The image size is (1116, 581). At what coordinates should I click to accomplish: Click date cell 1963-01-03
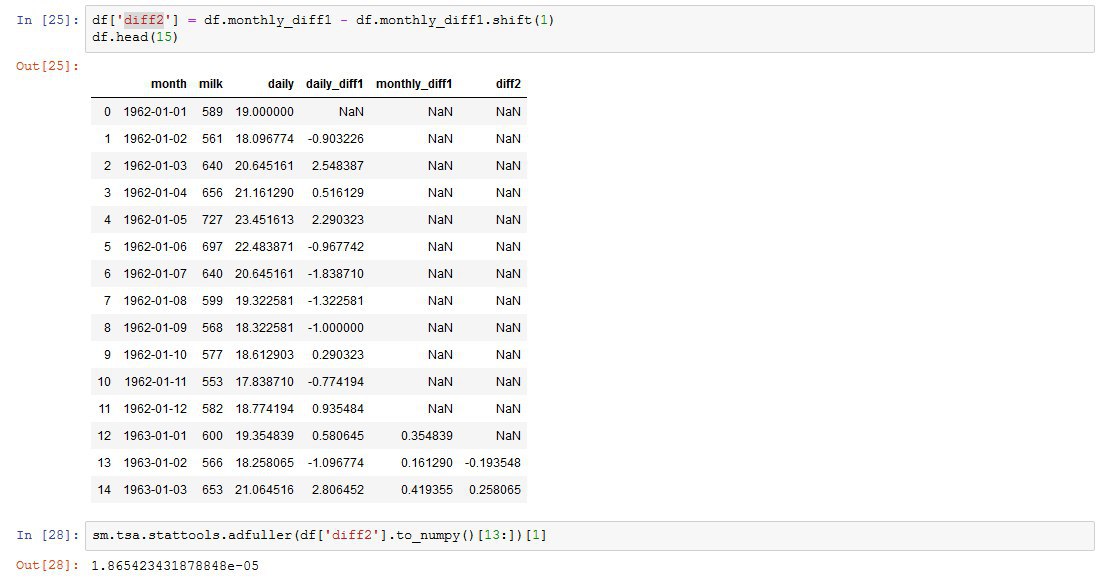[x=155, y=491]
